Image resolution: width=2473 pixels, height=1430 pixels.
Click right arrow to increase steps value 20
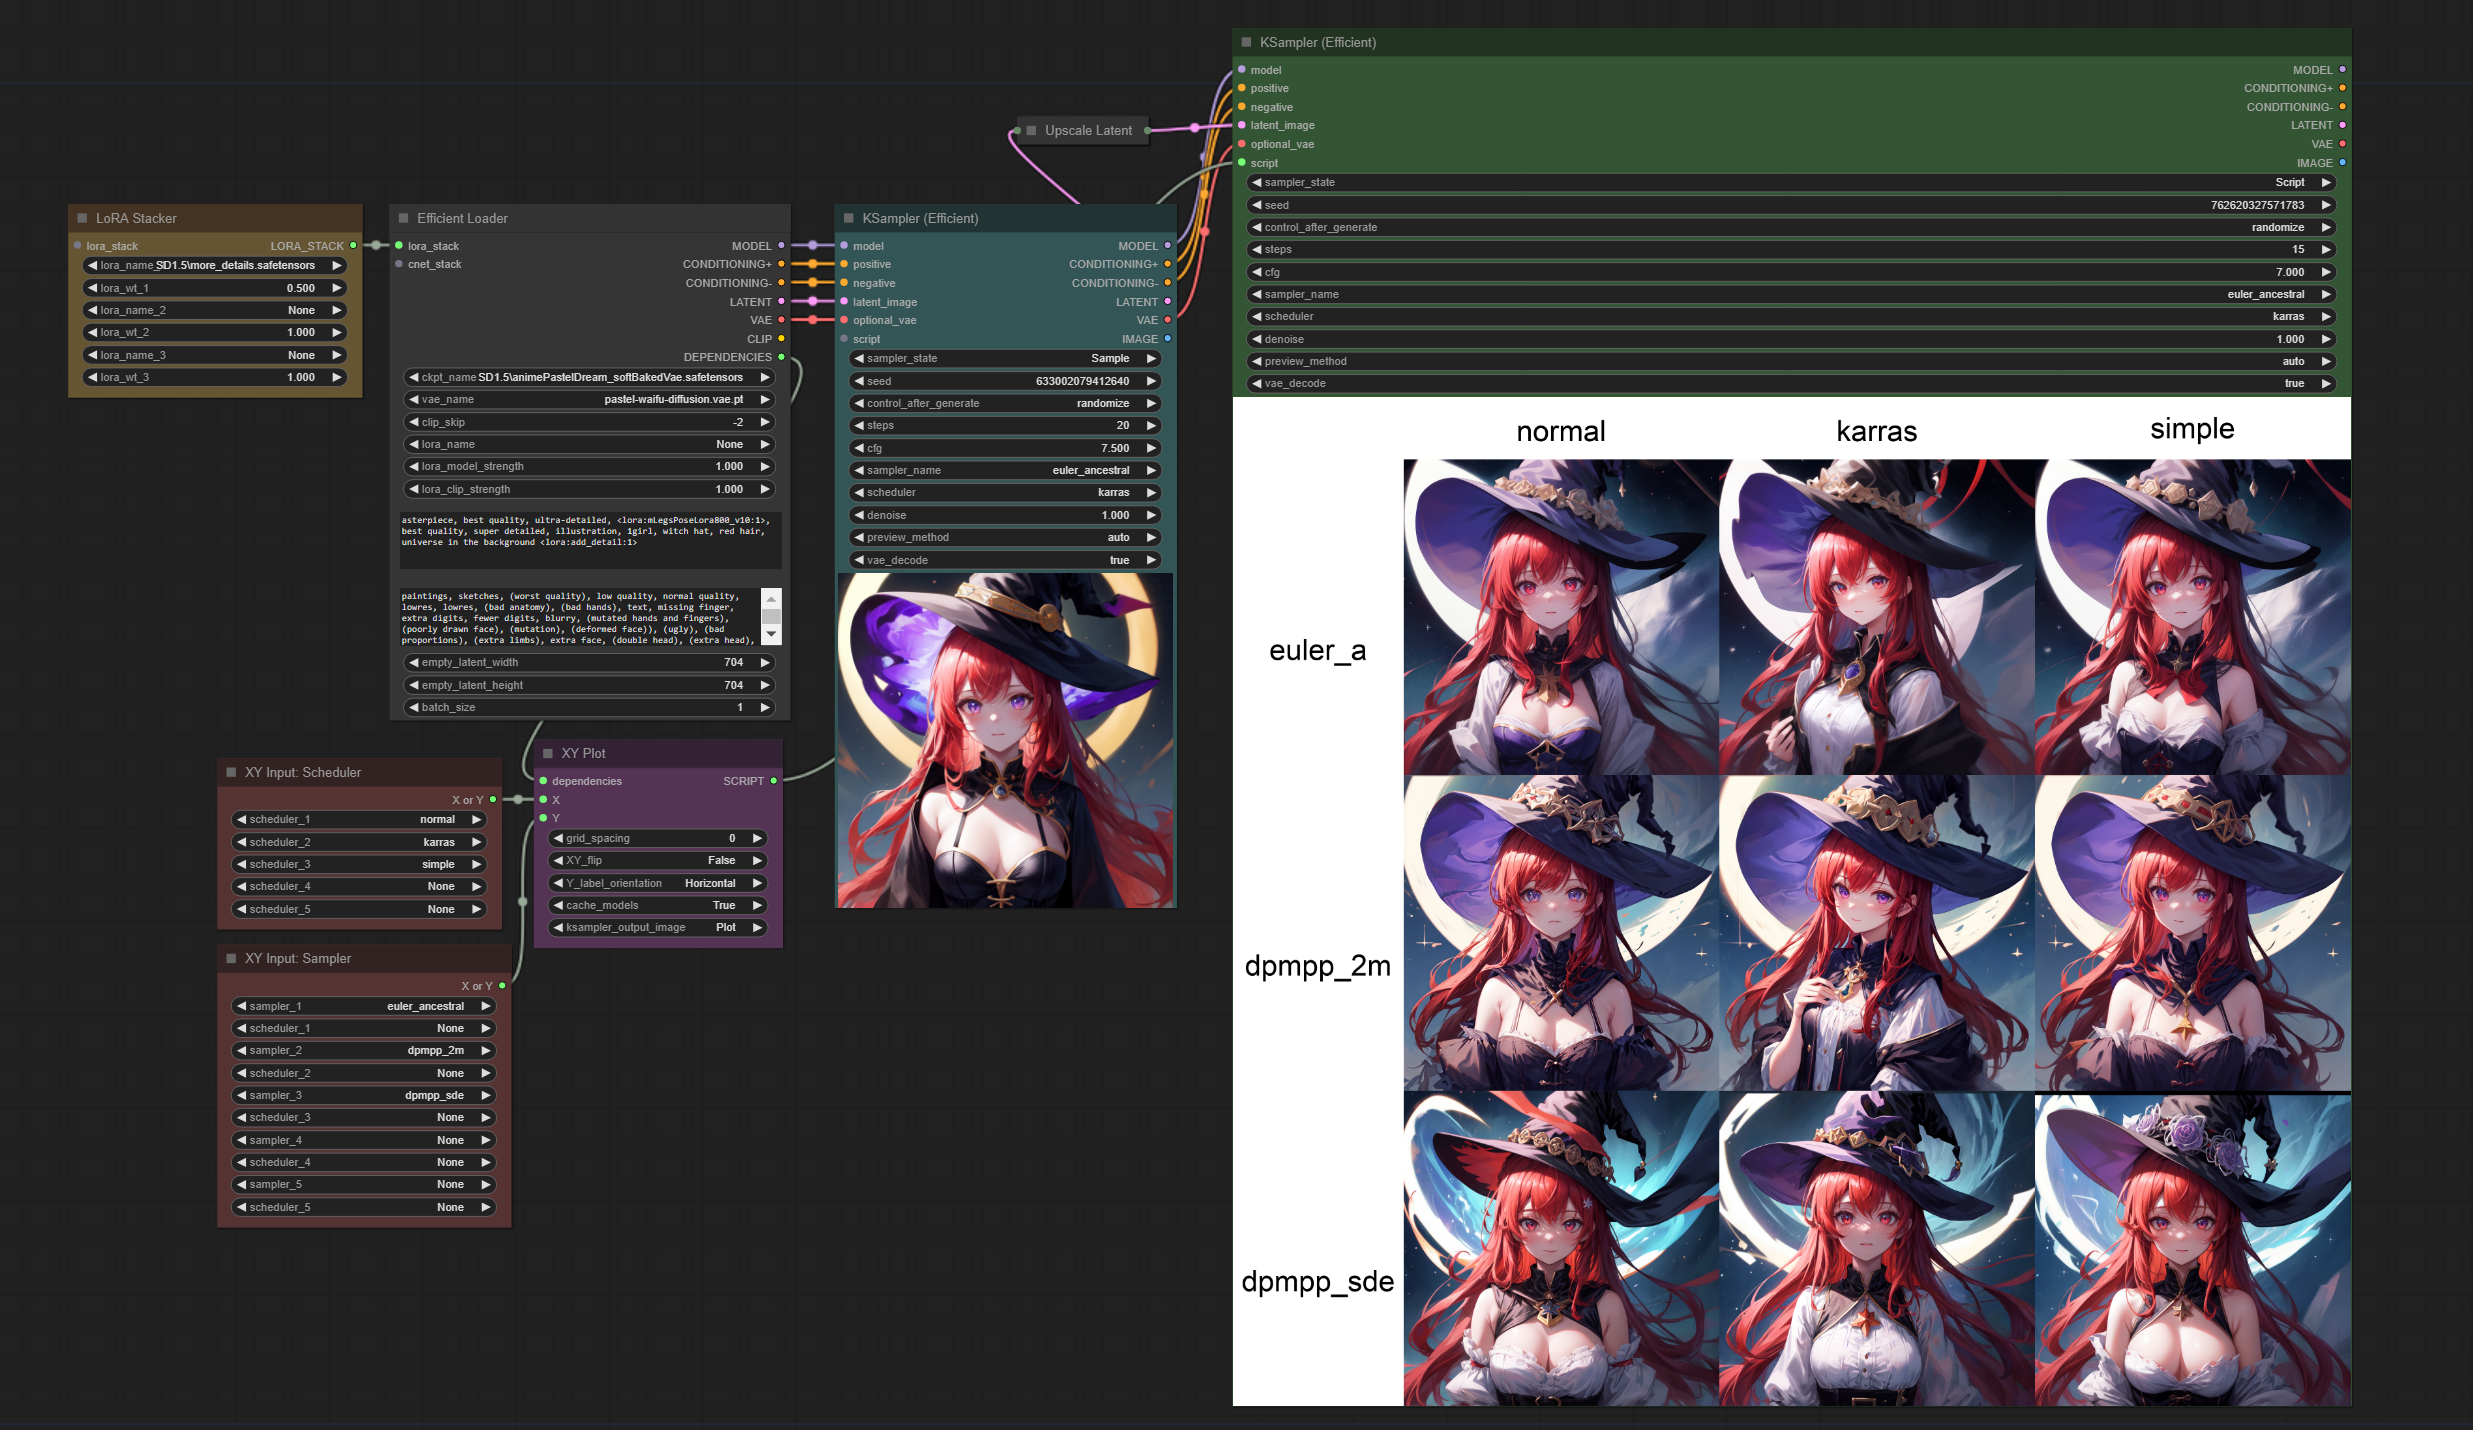pos(1151,425)
